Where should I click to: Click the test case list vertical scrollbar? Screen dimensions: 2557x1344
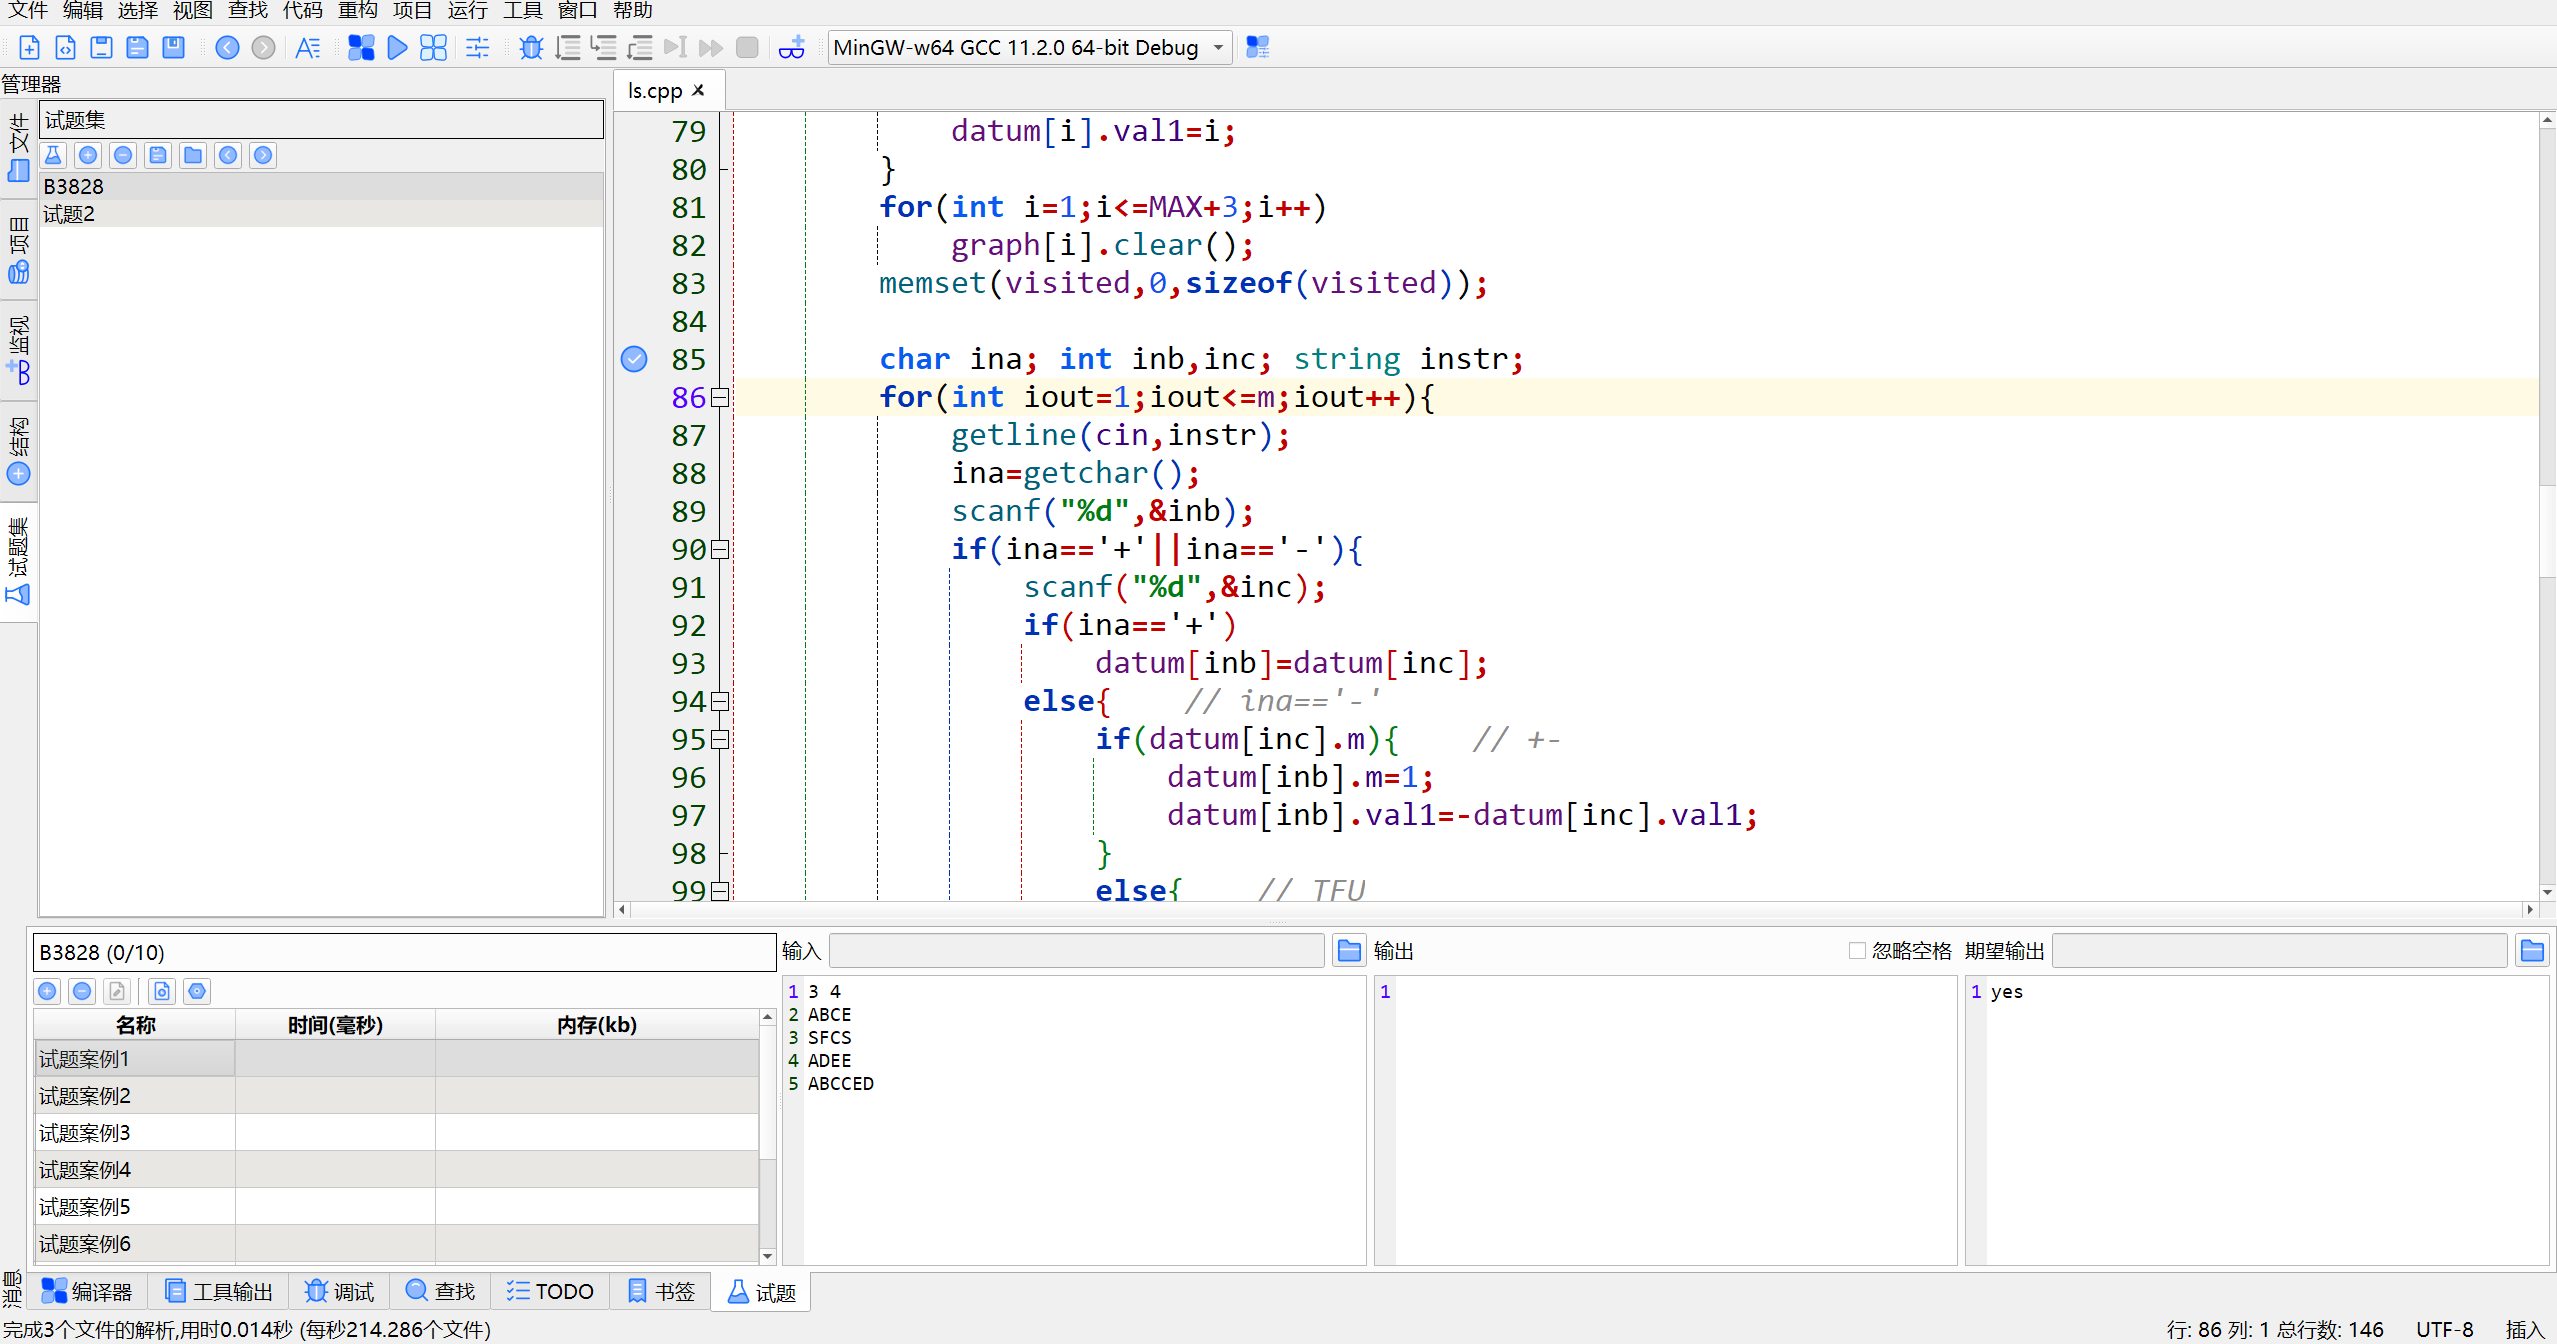coord(768,1136)
